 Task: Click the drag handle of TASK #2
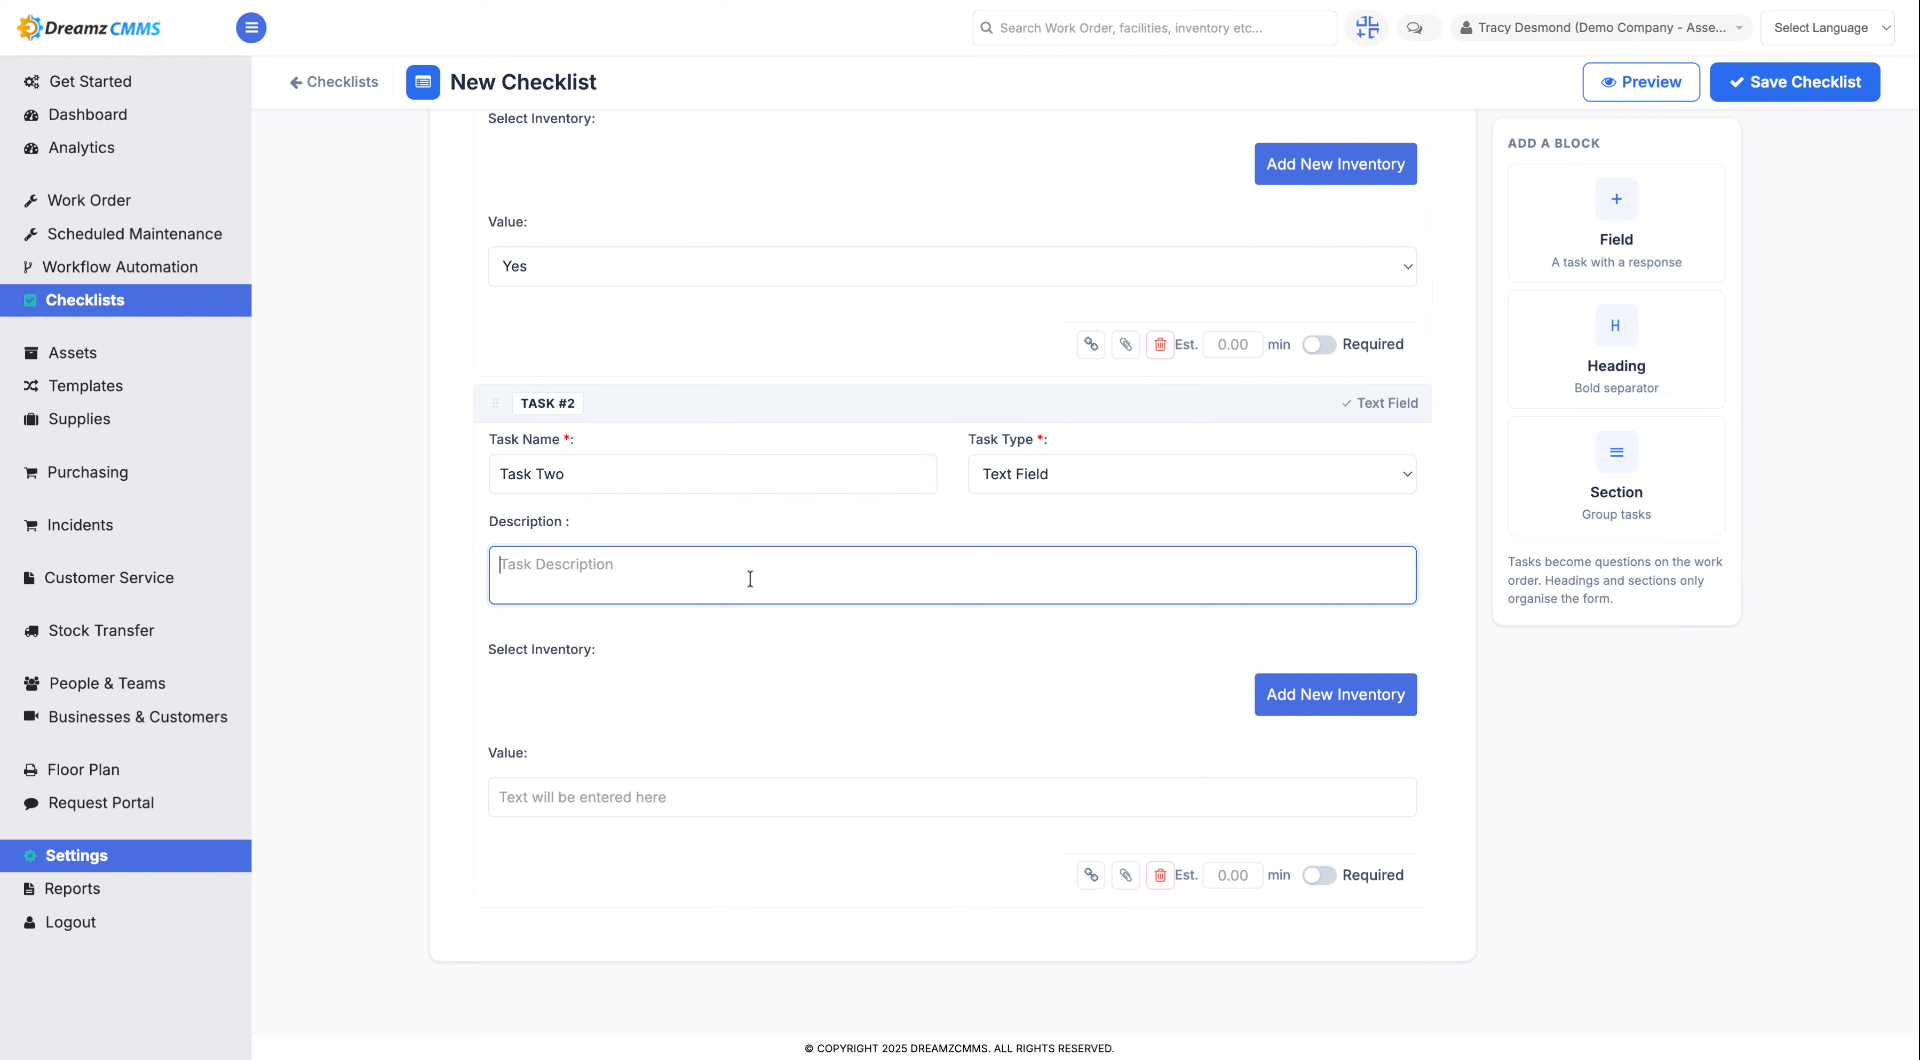[x=495, y=404]
